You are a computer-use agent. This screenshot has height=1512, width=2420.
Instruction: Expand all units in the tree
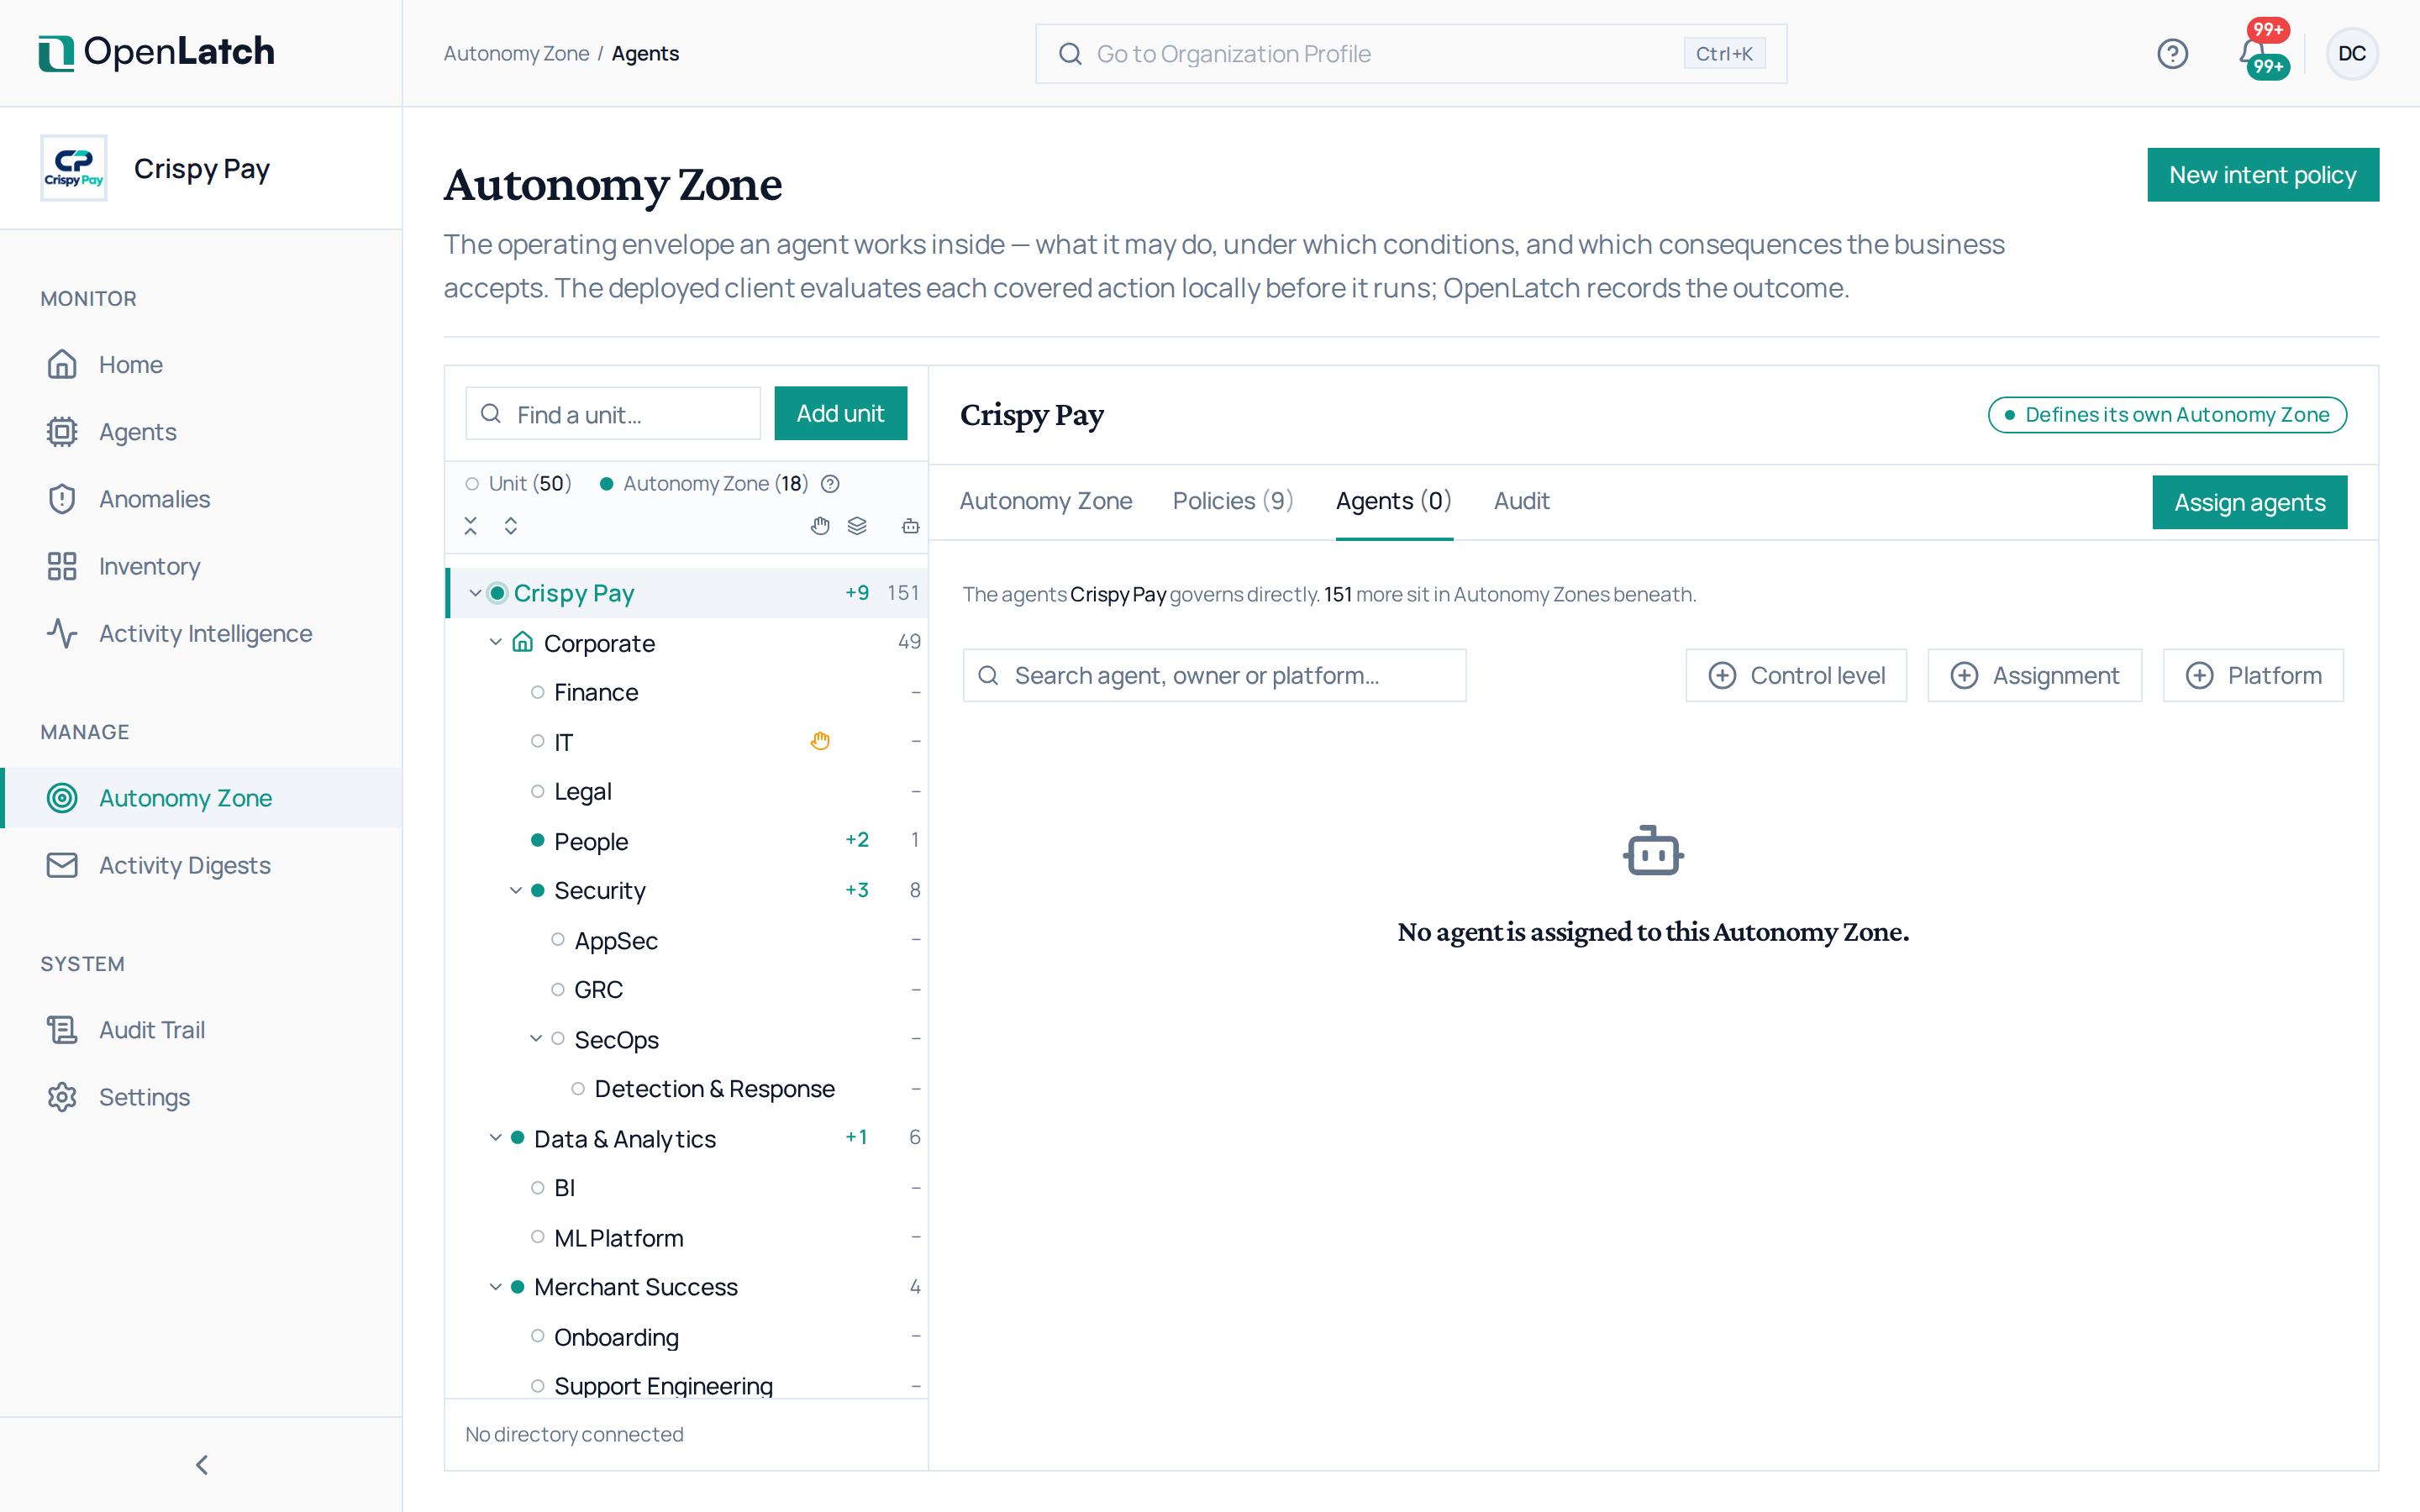pos(511,526)
